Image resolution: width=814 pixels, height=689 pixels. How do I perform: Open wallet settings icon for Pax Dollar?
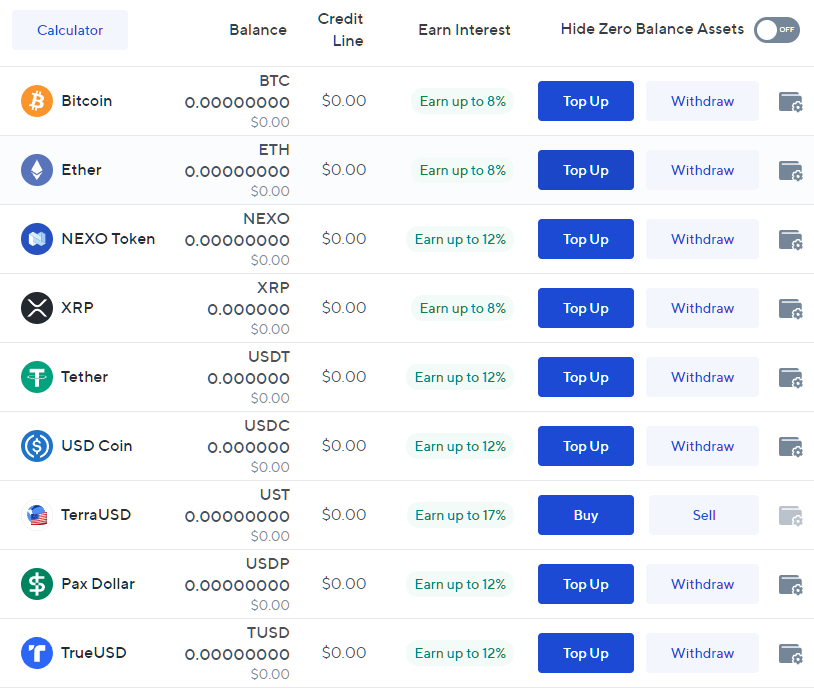(x=791, y=585)
